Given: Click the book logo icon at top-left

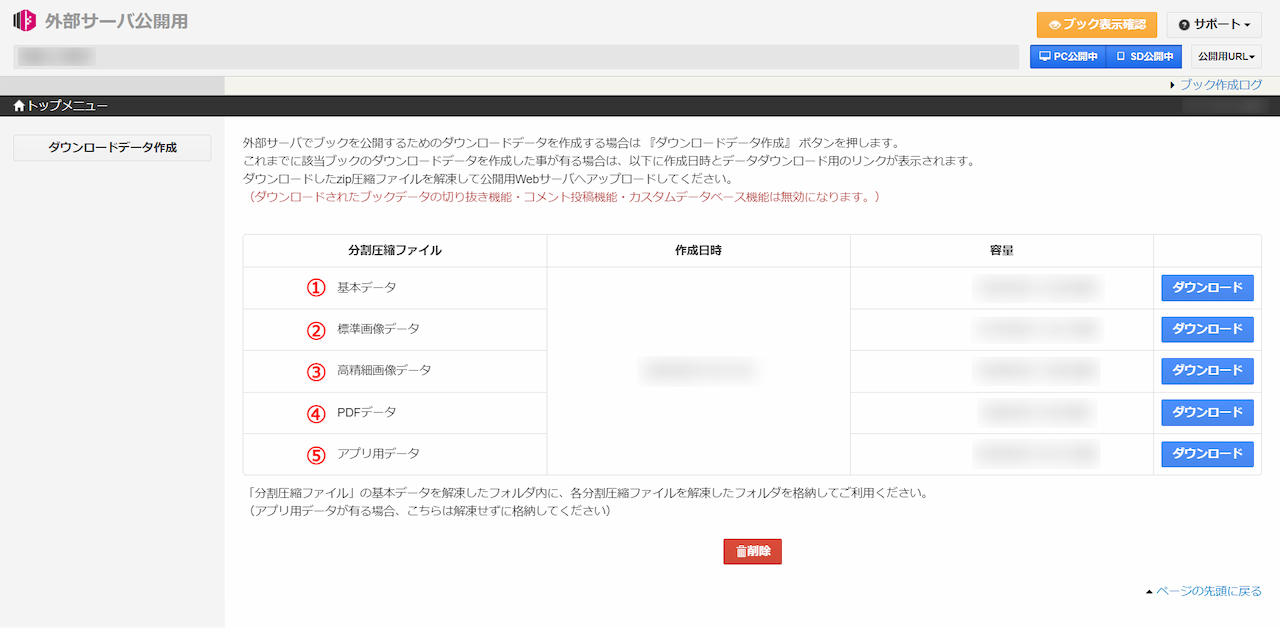Looking at the screenshot, I should click(x=24, y=21).
